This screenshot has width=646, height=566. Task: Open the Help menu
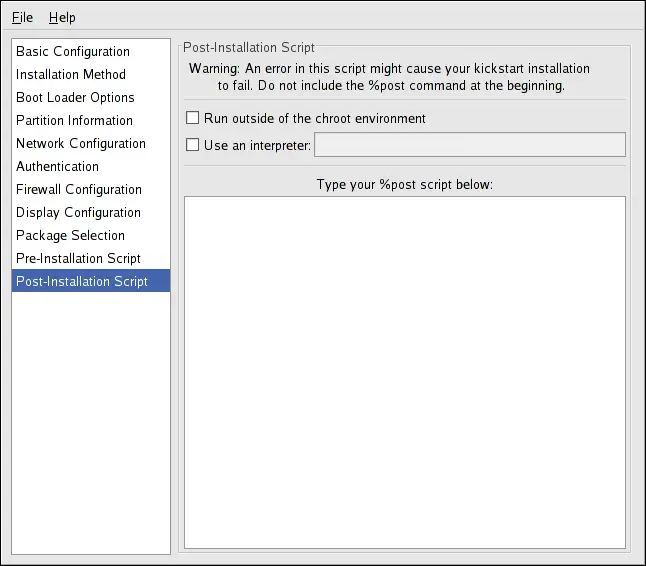point(62,17)
